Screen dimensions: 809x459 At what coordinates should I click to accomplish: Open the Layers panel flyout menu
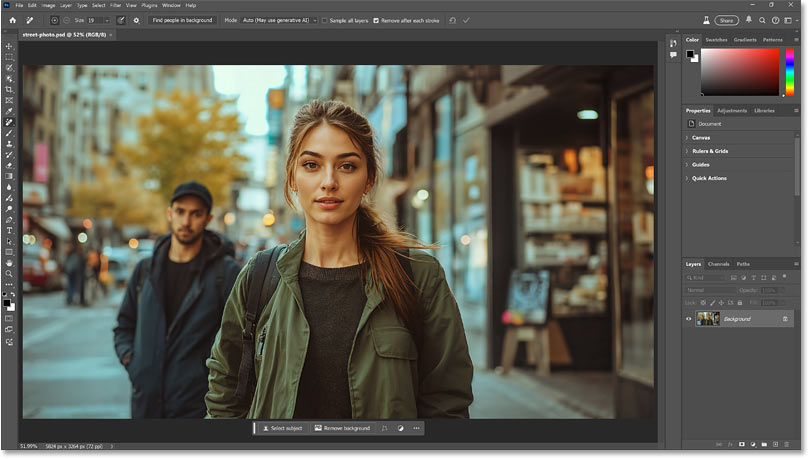pos(796,264)
